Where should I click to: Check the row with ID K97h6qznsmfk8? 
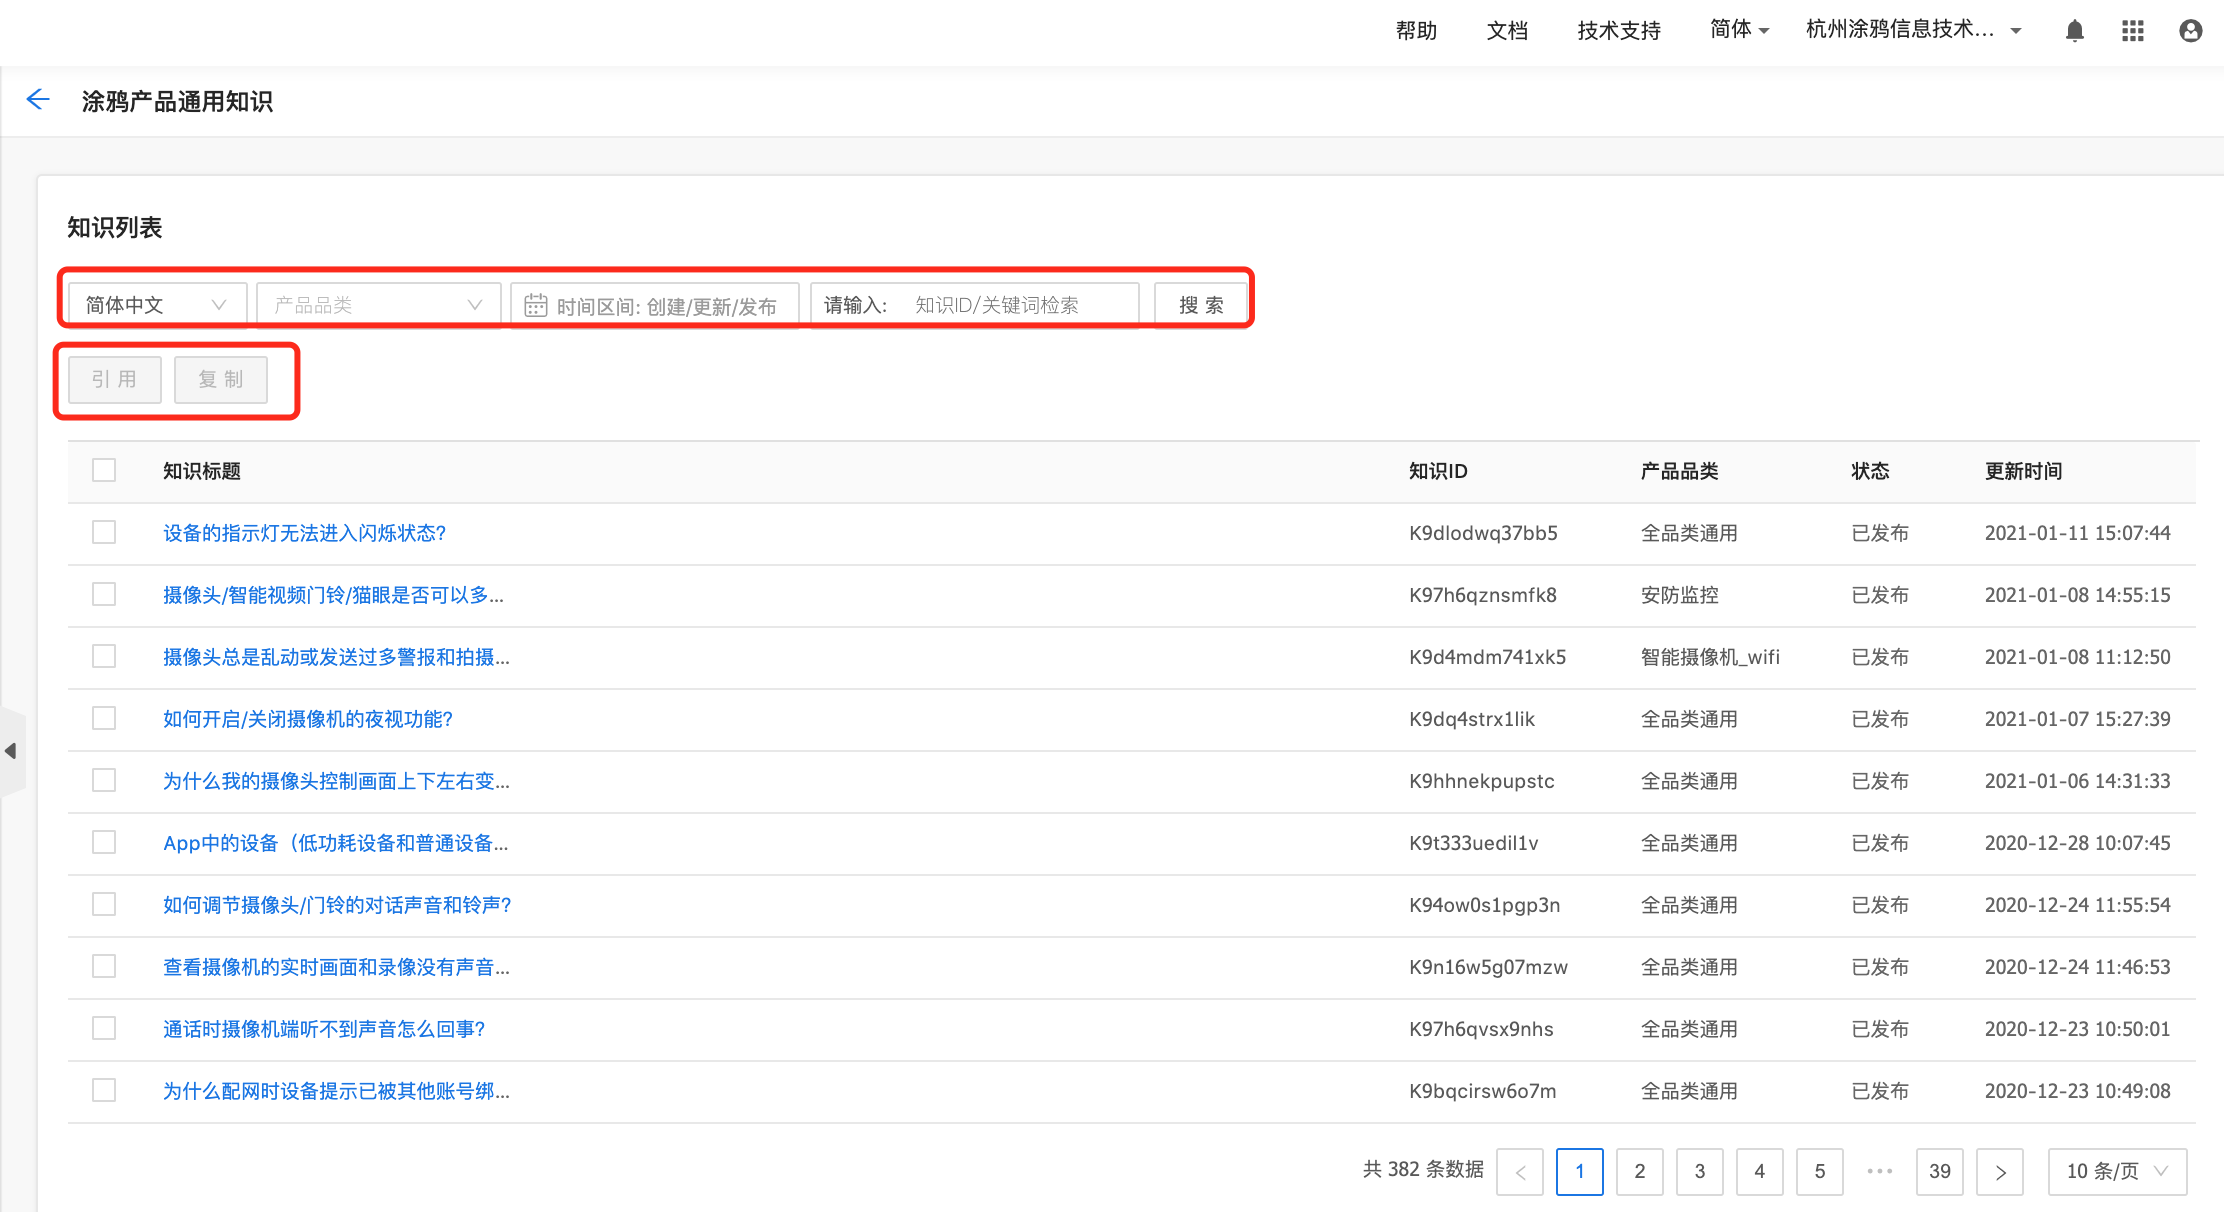pyautogui.click(x=104, y=594)
